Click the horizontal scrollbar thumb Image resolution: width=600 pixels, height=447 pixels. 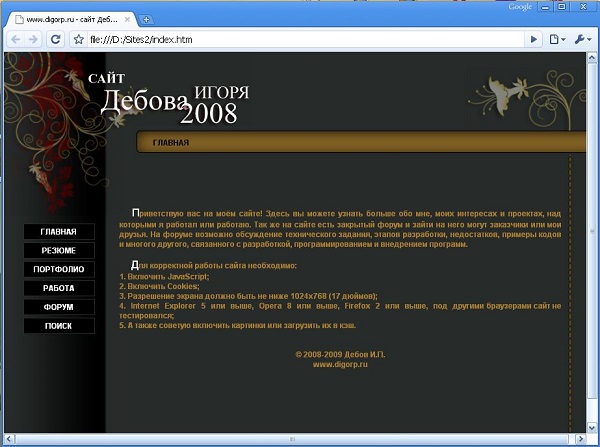coord(290,439)
